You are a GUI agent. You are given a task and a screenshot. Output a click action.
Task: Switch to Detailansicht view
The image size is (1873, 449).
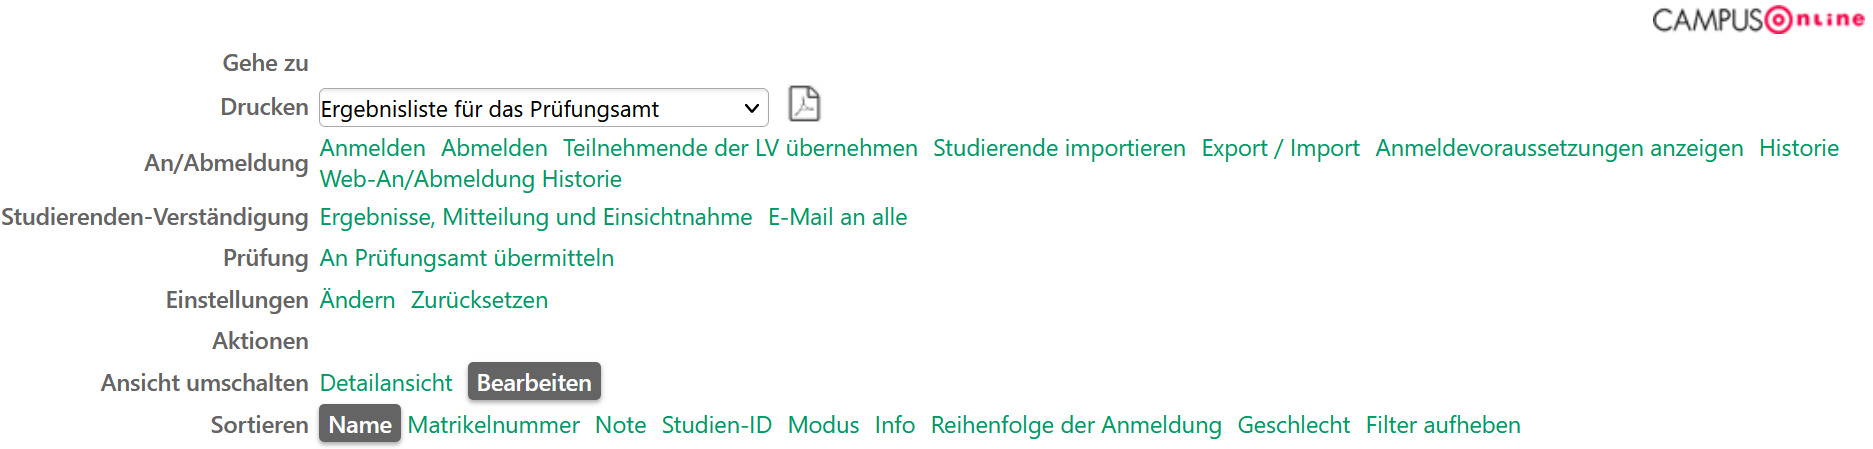(386, 383)
